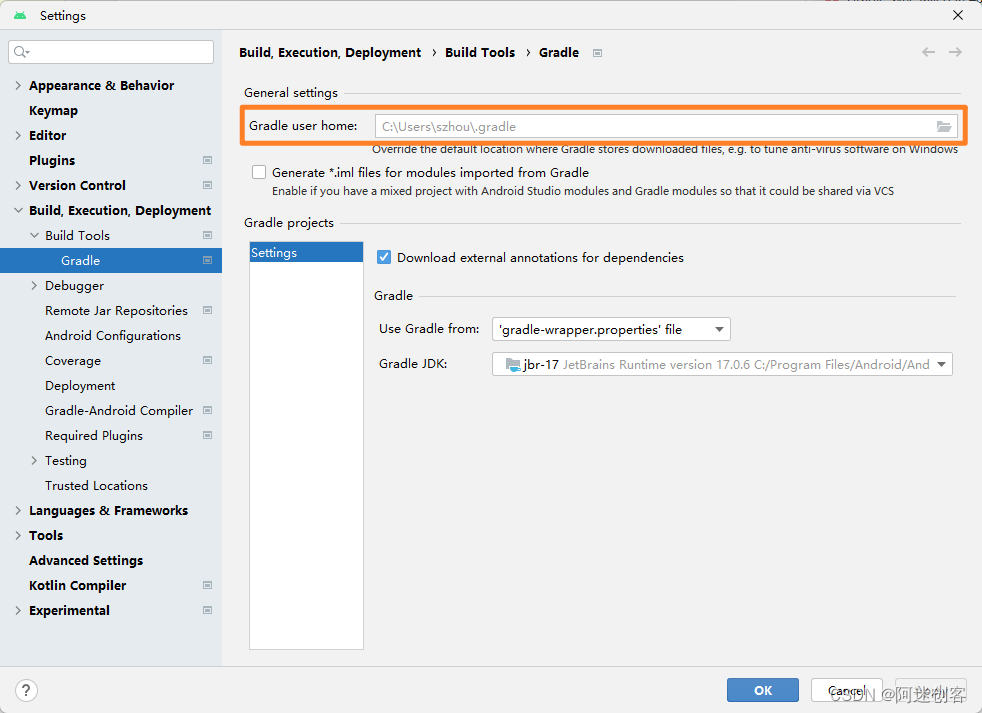Click the project-level icon next to Plugins

tap(207, 160)
